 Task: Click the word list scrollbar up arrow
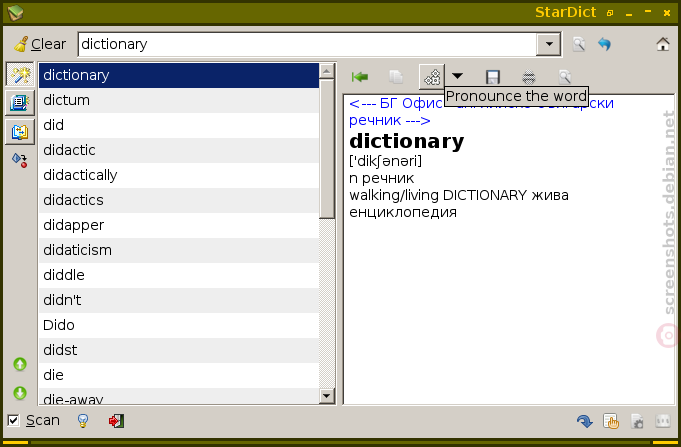(x=327, y=70)
